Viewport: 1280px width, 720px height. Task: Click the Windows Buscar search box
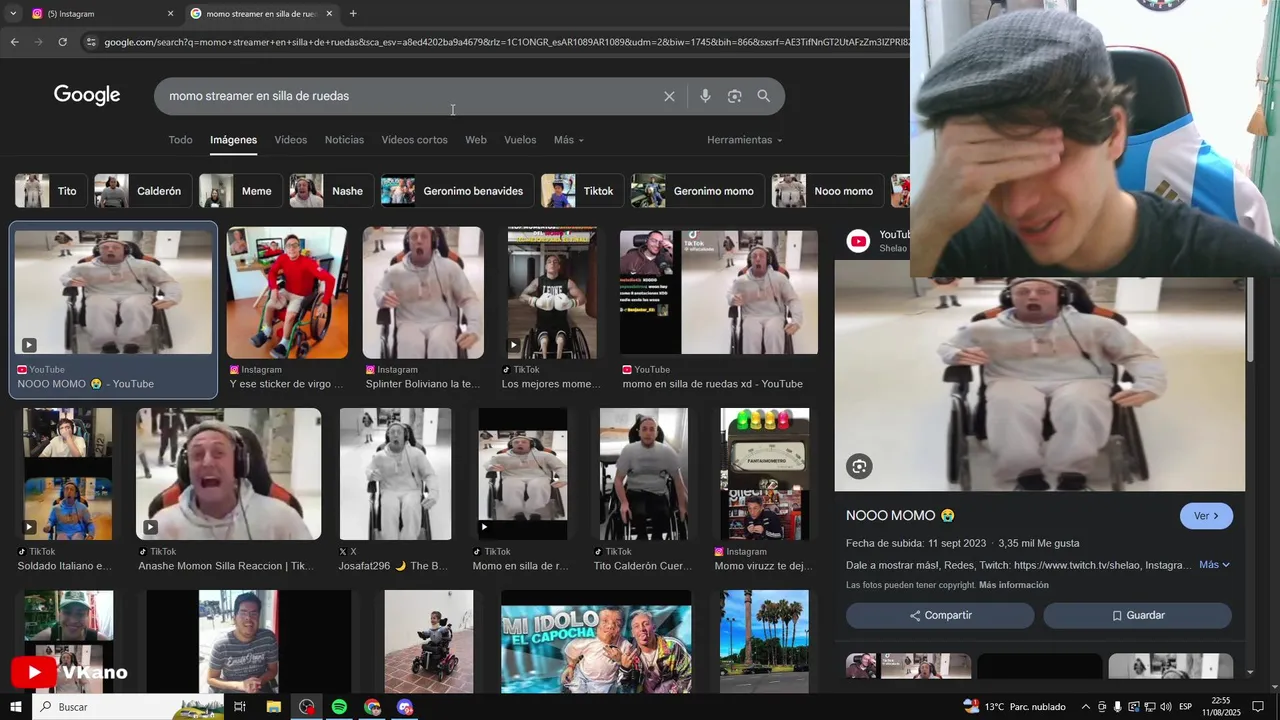coord(128,707)
